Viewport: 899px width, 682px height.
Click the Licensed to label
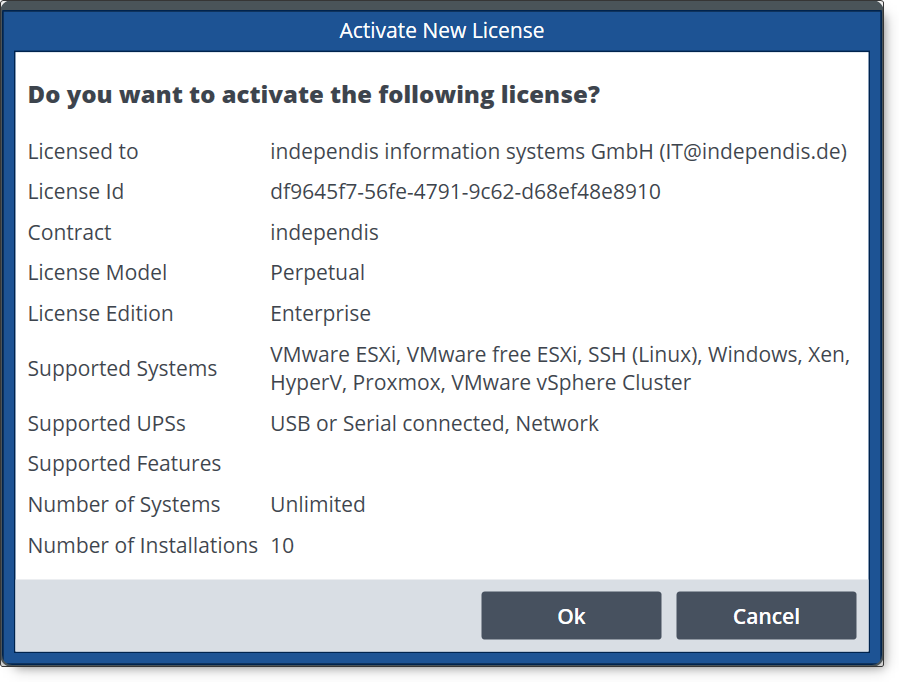(x=83, y=152)
